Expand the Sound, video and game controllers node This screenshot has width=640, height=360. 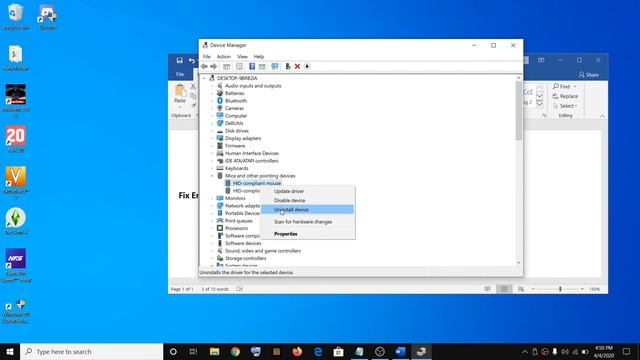tap(212, 251)
